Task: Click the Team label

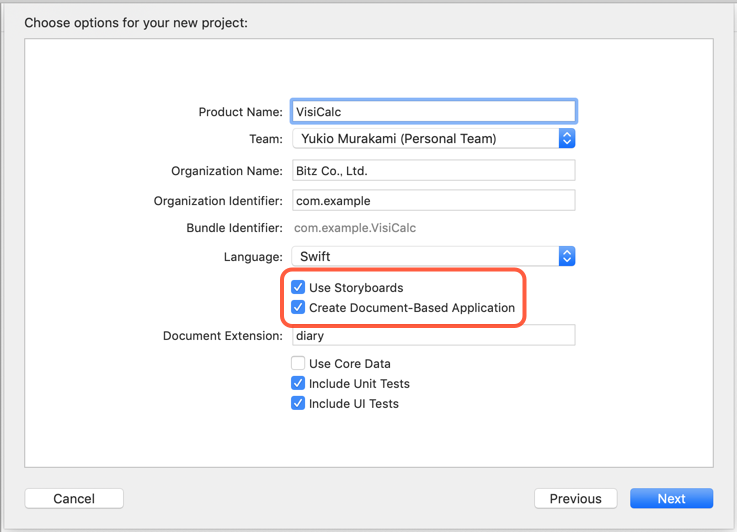Action: [266, 139]
